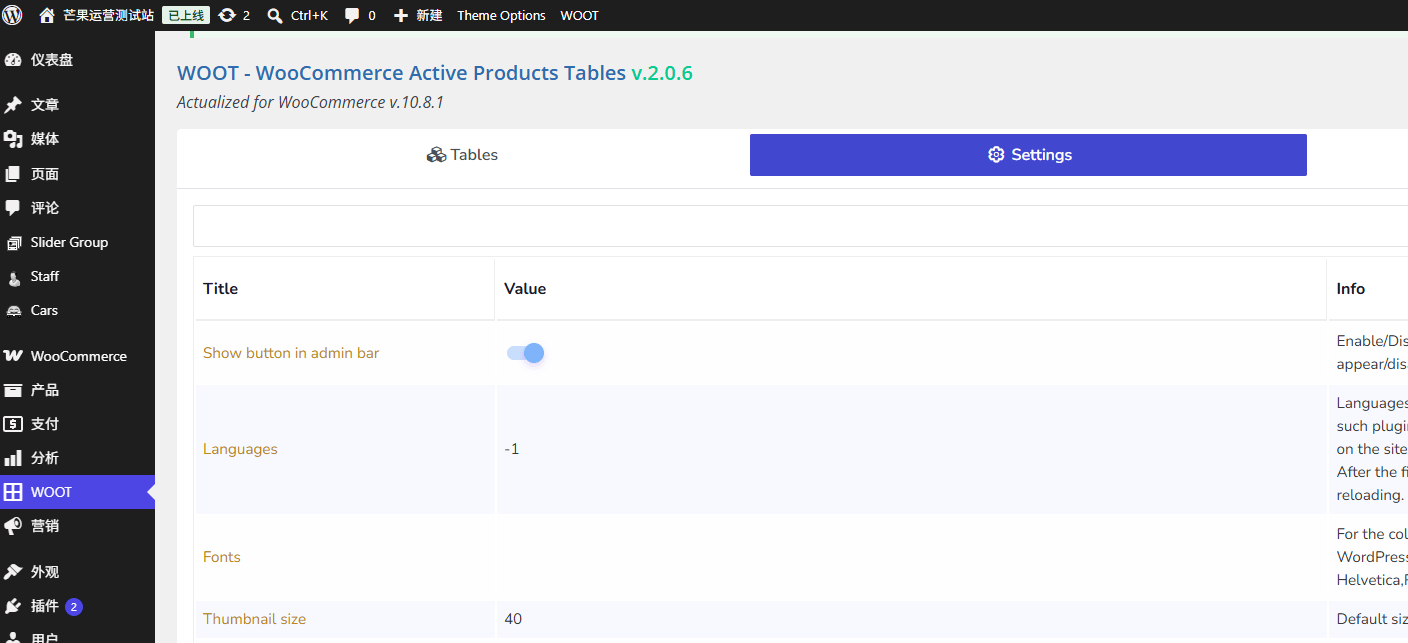Click the 分析 bar chart icon
The height and width of the screenshot is (643, 1408).
coord(13,458)
